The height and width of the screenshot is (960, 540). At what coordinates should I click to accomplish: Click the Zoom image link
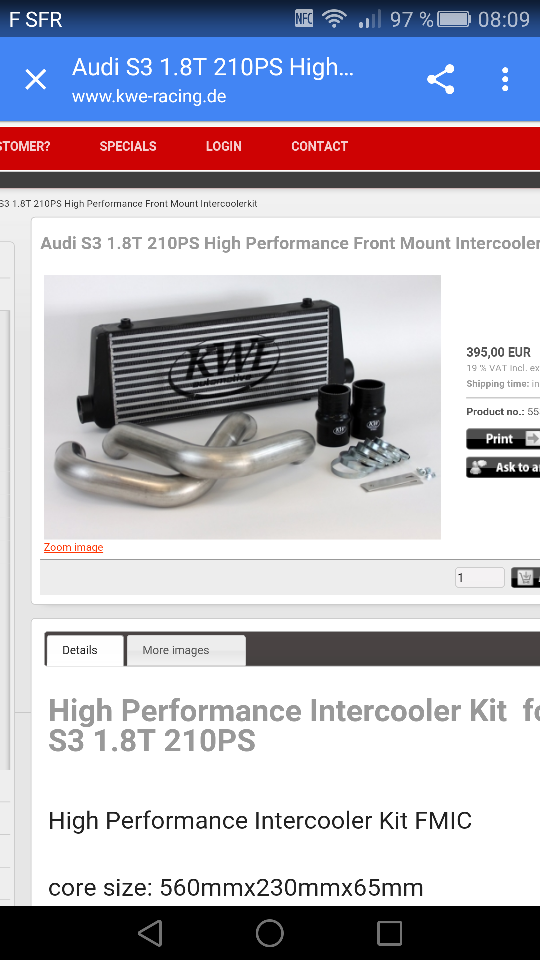[x=73, y=547]
